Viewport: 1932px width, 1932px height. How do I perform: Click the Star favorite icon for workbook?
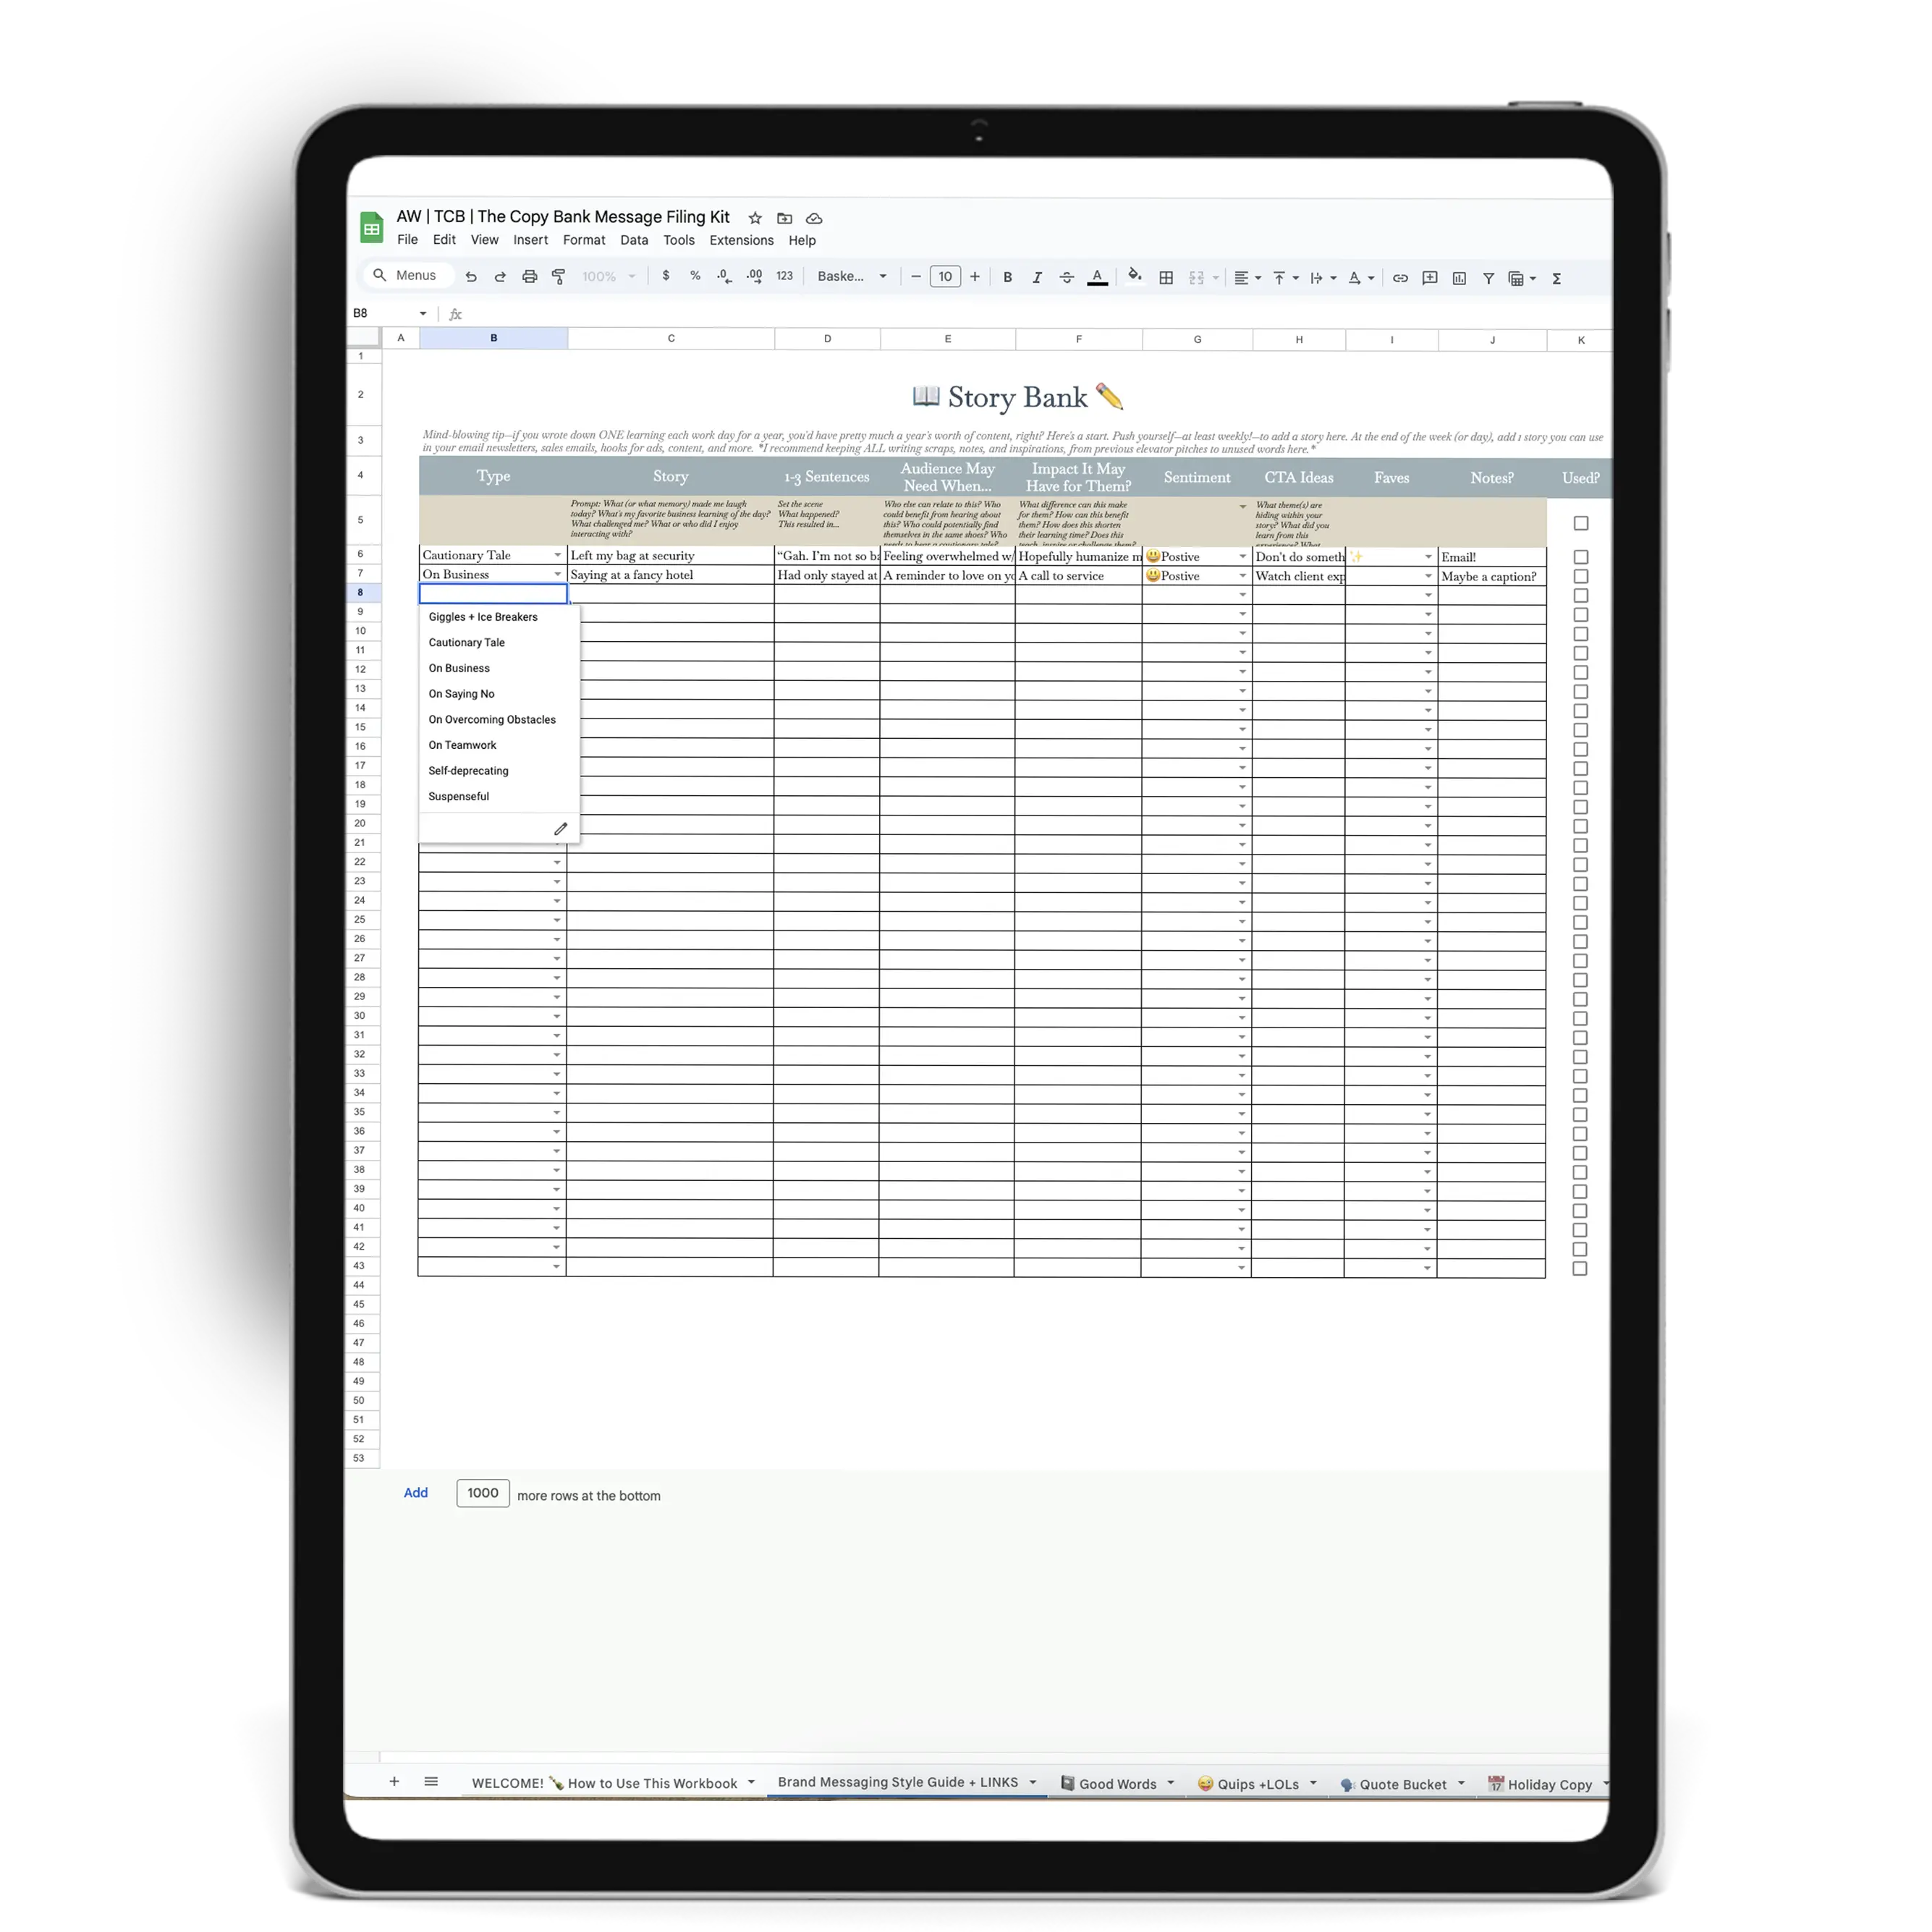tap(750, 218)
